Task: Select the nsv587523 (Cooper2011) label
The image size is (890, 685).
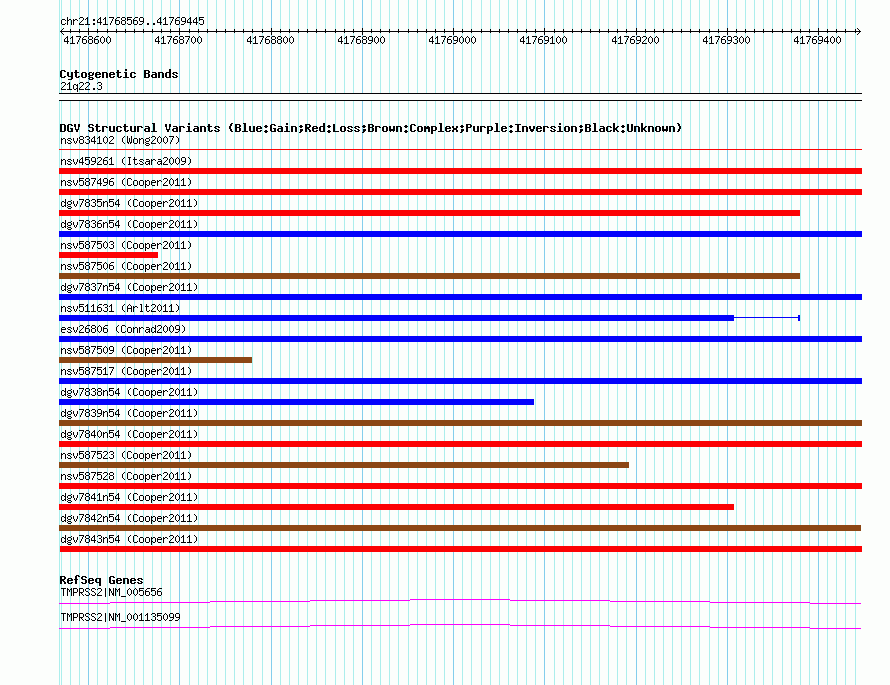Action: tap(126, 455)
